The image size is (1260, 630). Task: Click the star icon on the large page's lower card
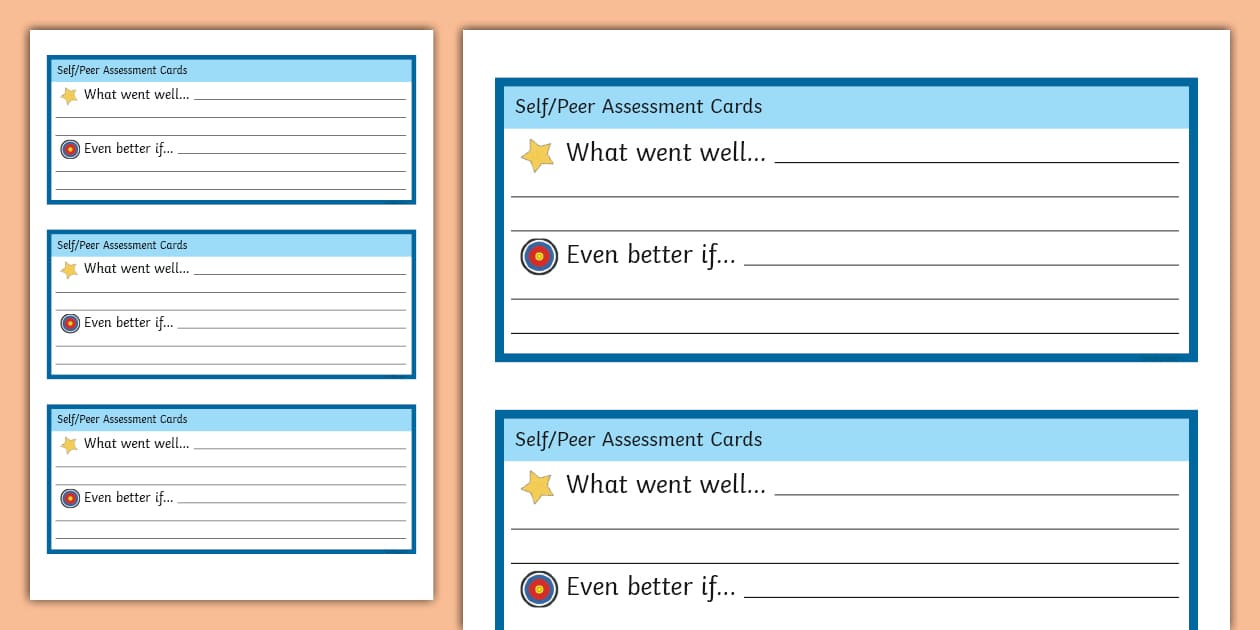[537, 487]
